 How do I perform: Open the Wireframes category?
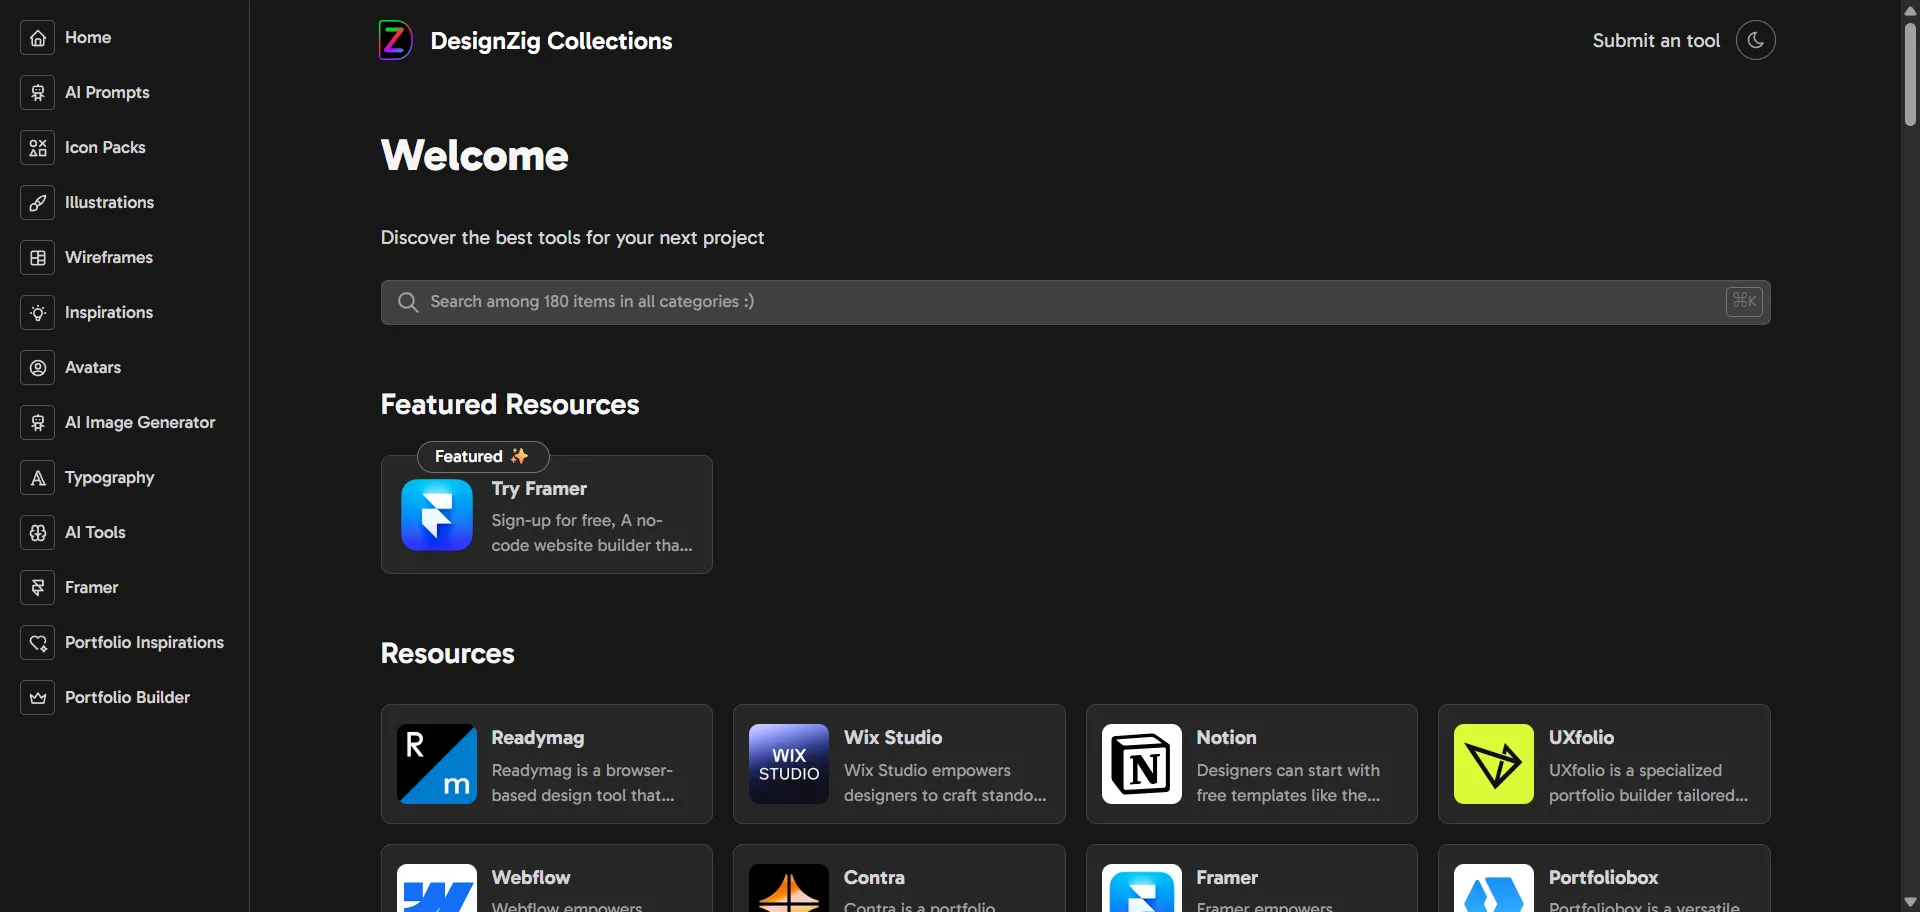coord(109,258)
